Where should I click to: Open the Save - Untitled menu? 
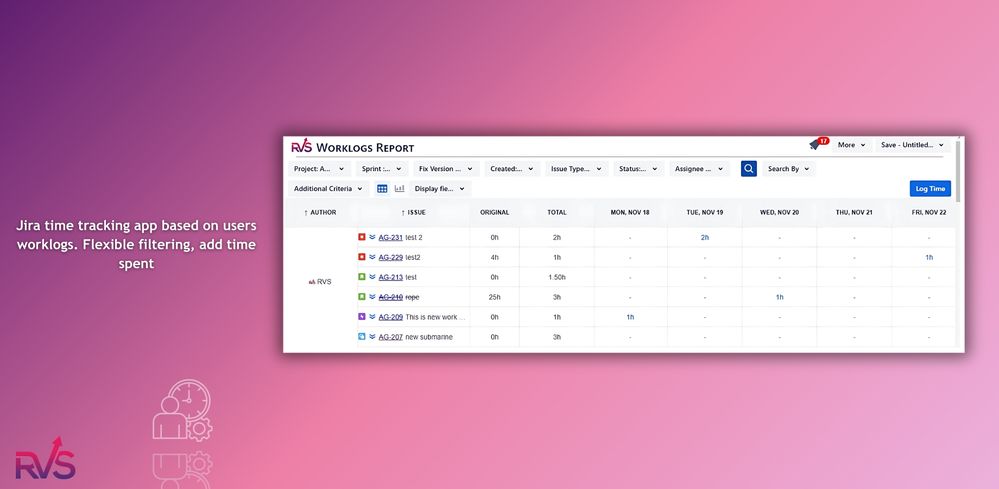coord(912,145)
